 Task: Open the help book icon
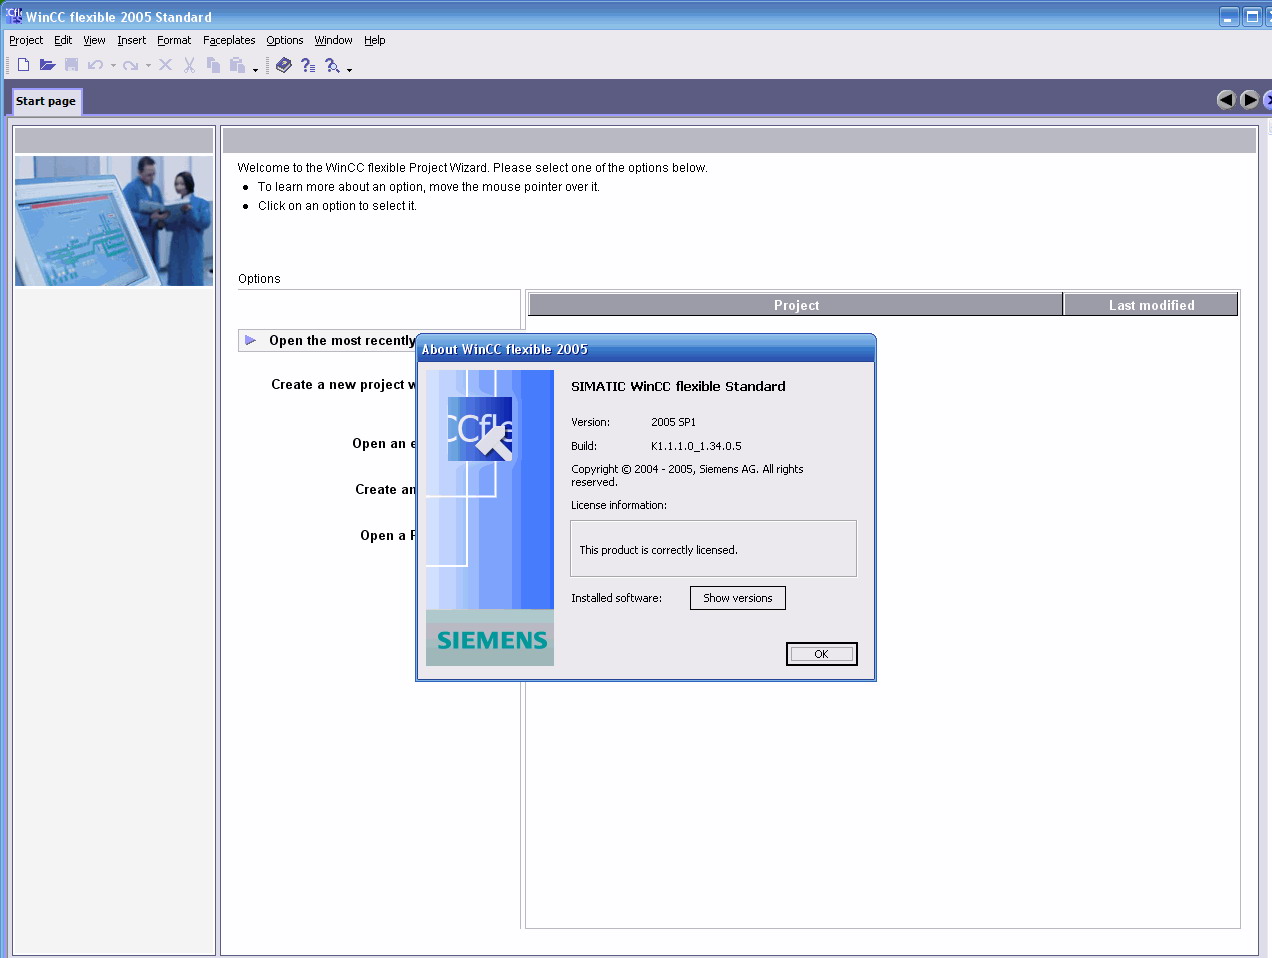284,65
